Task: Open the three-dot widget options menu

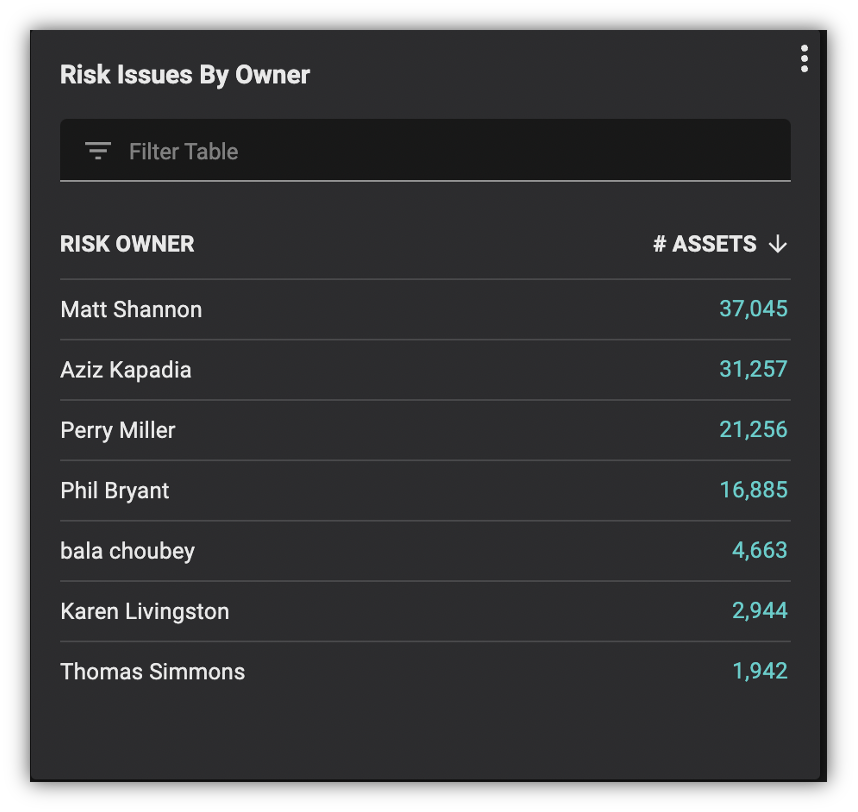Action: tap(804, 59)
